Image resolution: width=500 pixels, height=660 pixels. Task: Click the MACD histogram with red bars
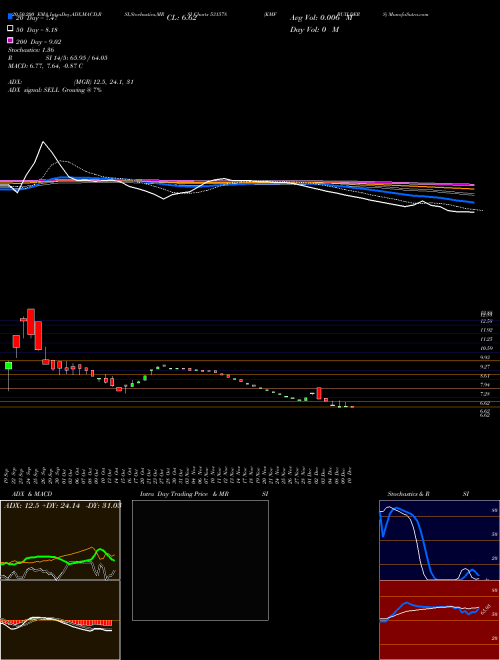pos(60,620)
